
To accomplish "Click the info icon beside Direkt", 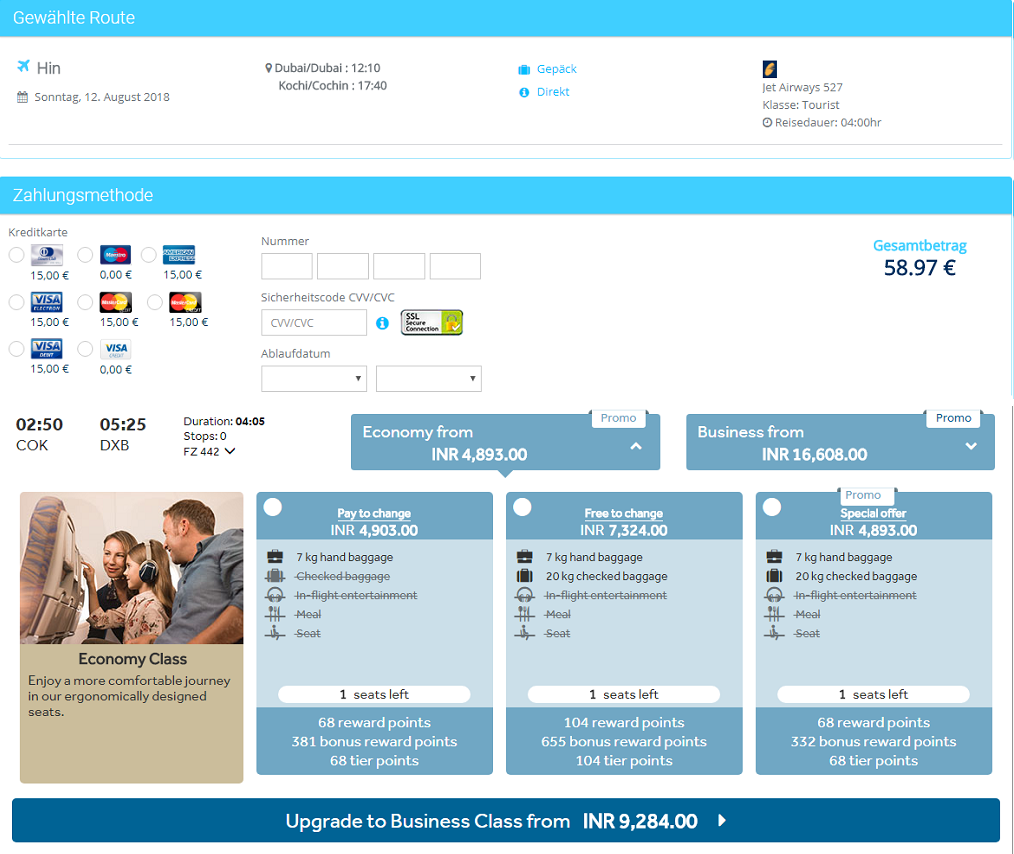I will pyautogui.click(x=524, y=92).
